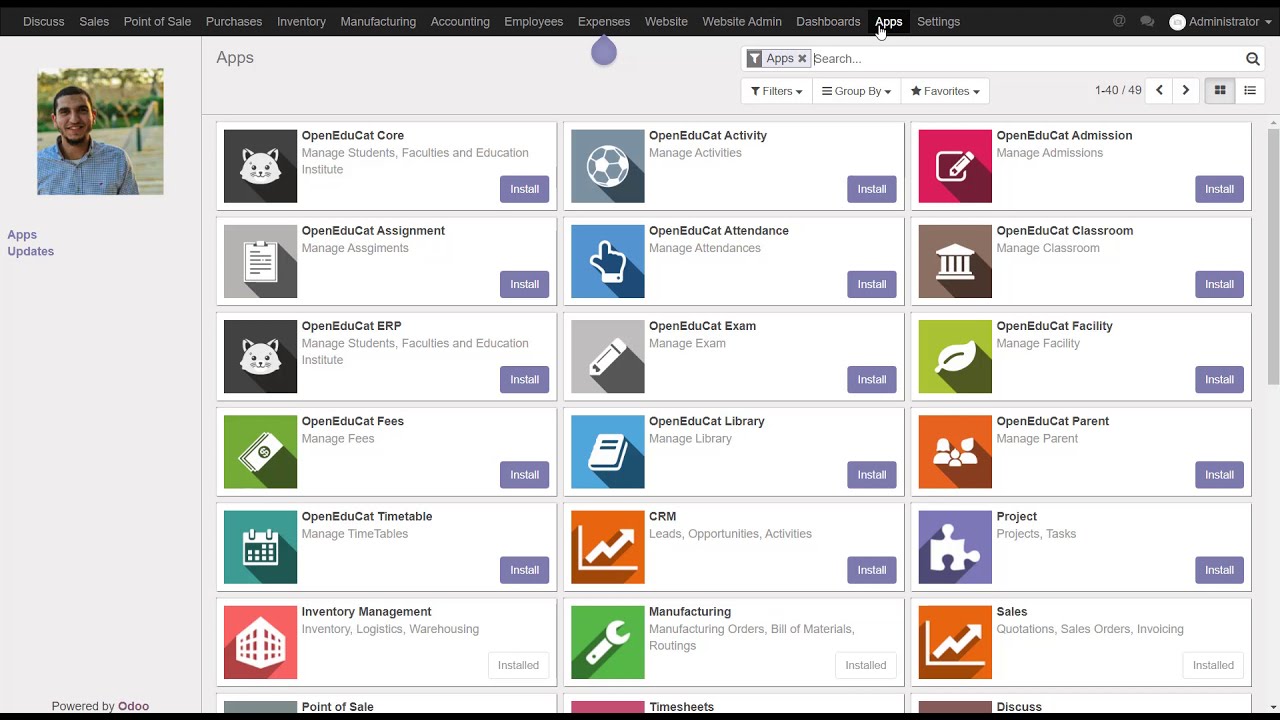The width and height of the screenshot is (1280, 720).
Task: Open the Accounting menu
Action: point(460,21)
